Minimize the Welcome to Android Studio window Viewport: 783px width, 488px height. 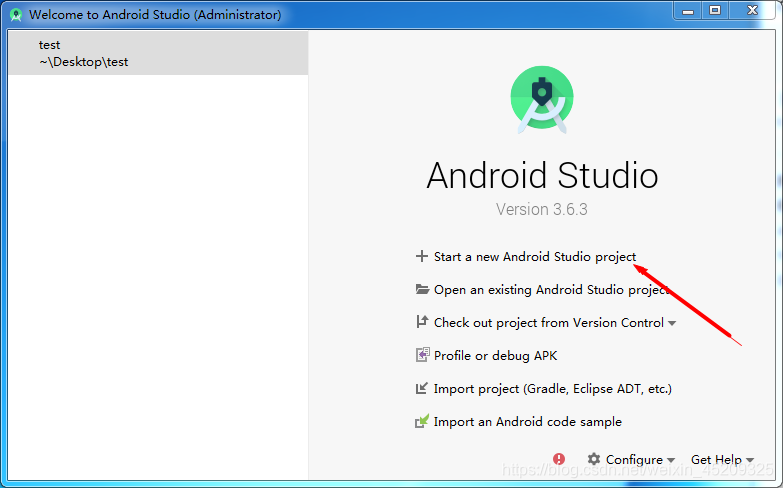pos(688,10)
